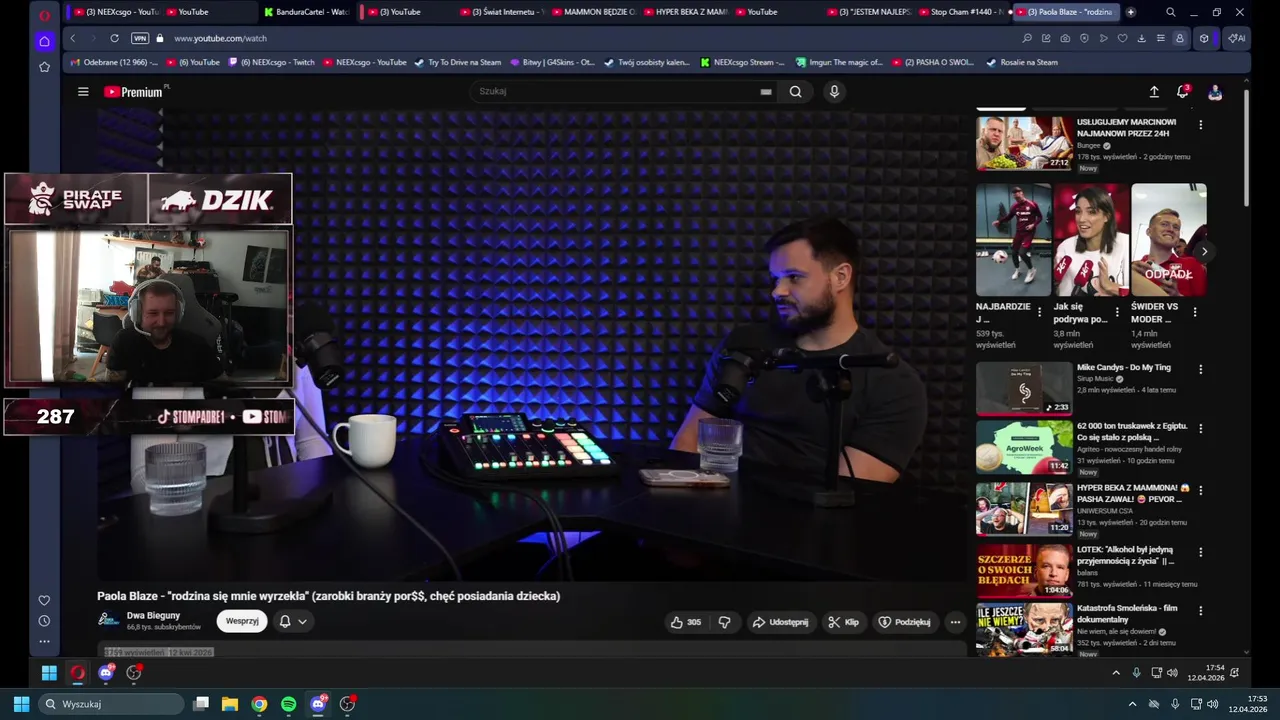Open Google Chrome from the Windows taskbar

[259, 704]
